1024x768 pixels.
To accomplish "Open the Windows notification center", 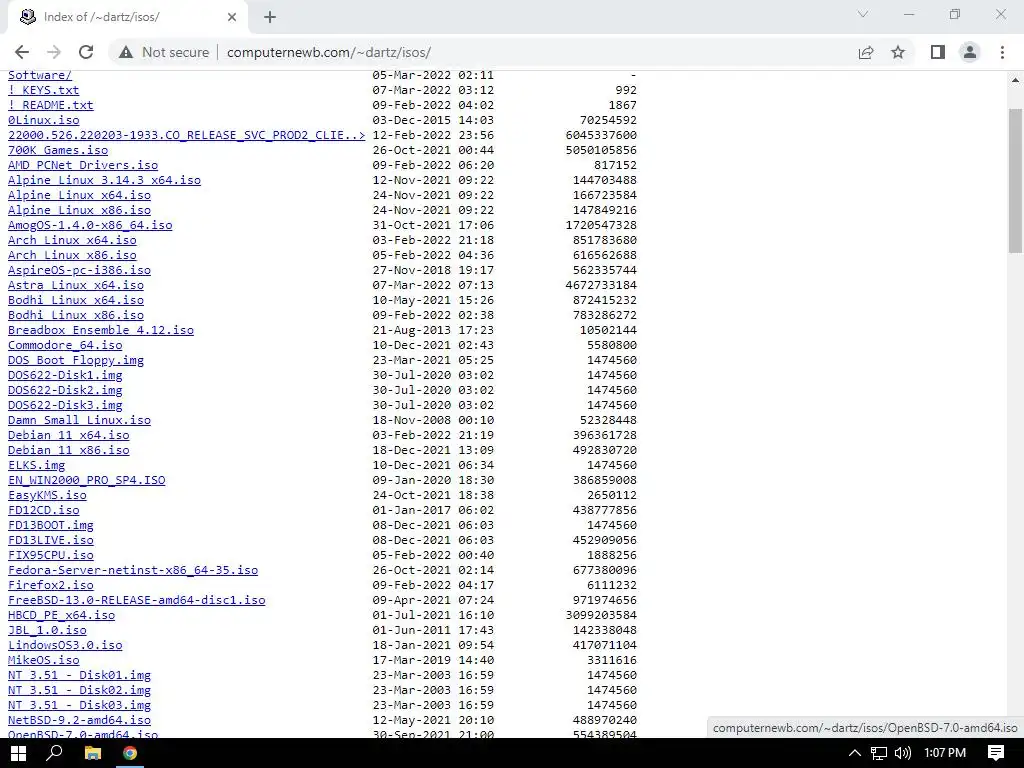I will (x=996, y=753).
